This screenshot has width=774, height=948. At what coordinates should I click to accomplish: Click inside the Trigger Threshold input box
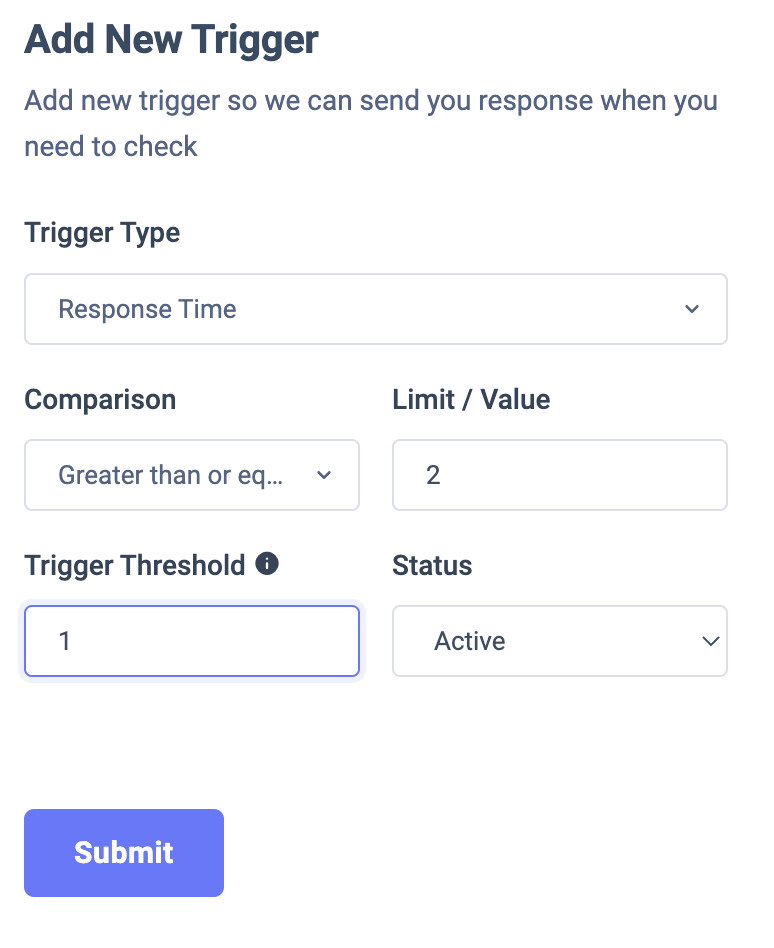point(192,641)
